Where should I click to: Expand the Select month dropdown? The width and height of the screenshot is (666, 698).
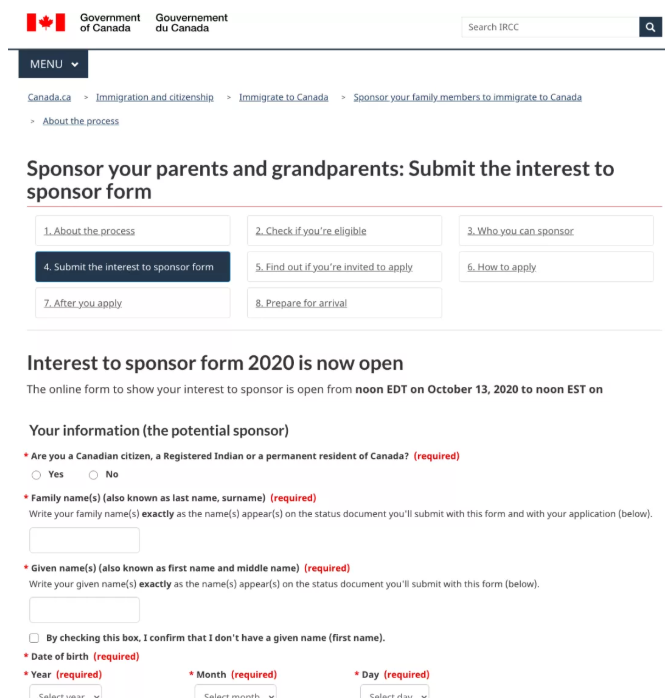point(235,692)
